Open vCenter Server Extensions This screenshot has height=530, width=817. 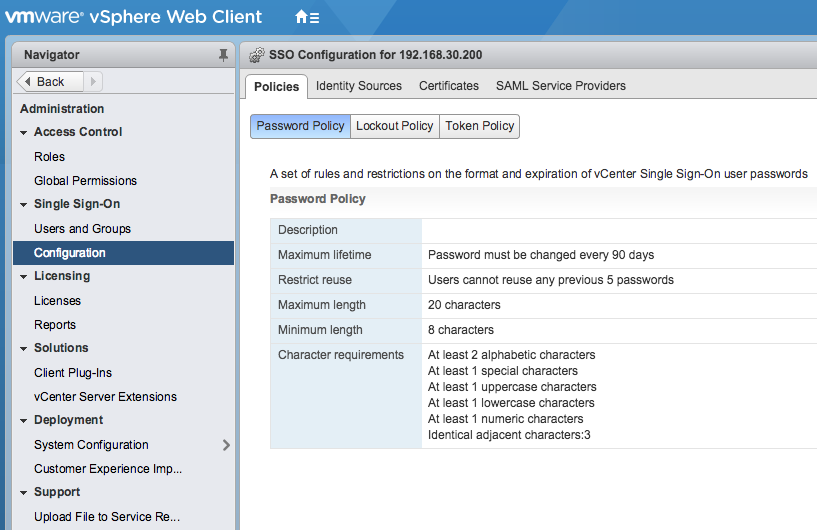coord(105,397)
